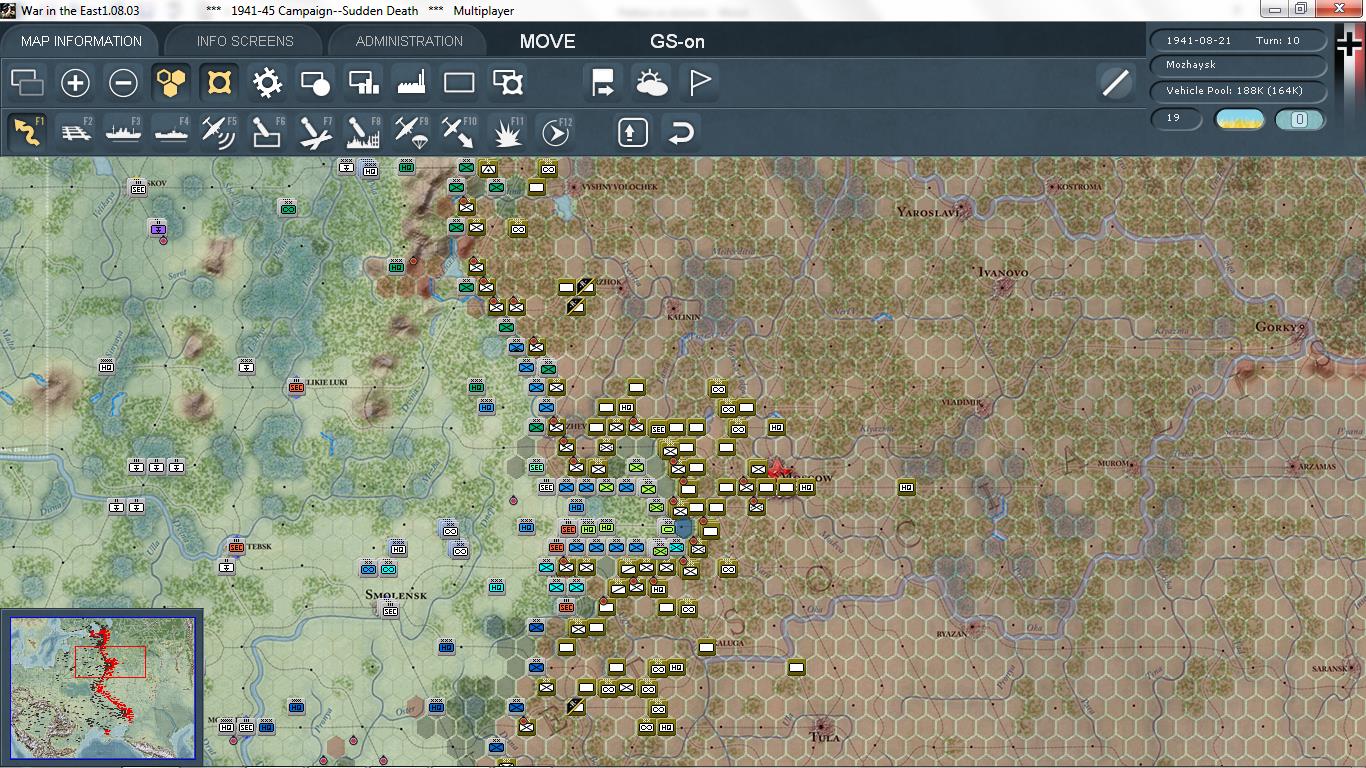Select F3 naval transport mode

[x=123, y=132]
